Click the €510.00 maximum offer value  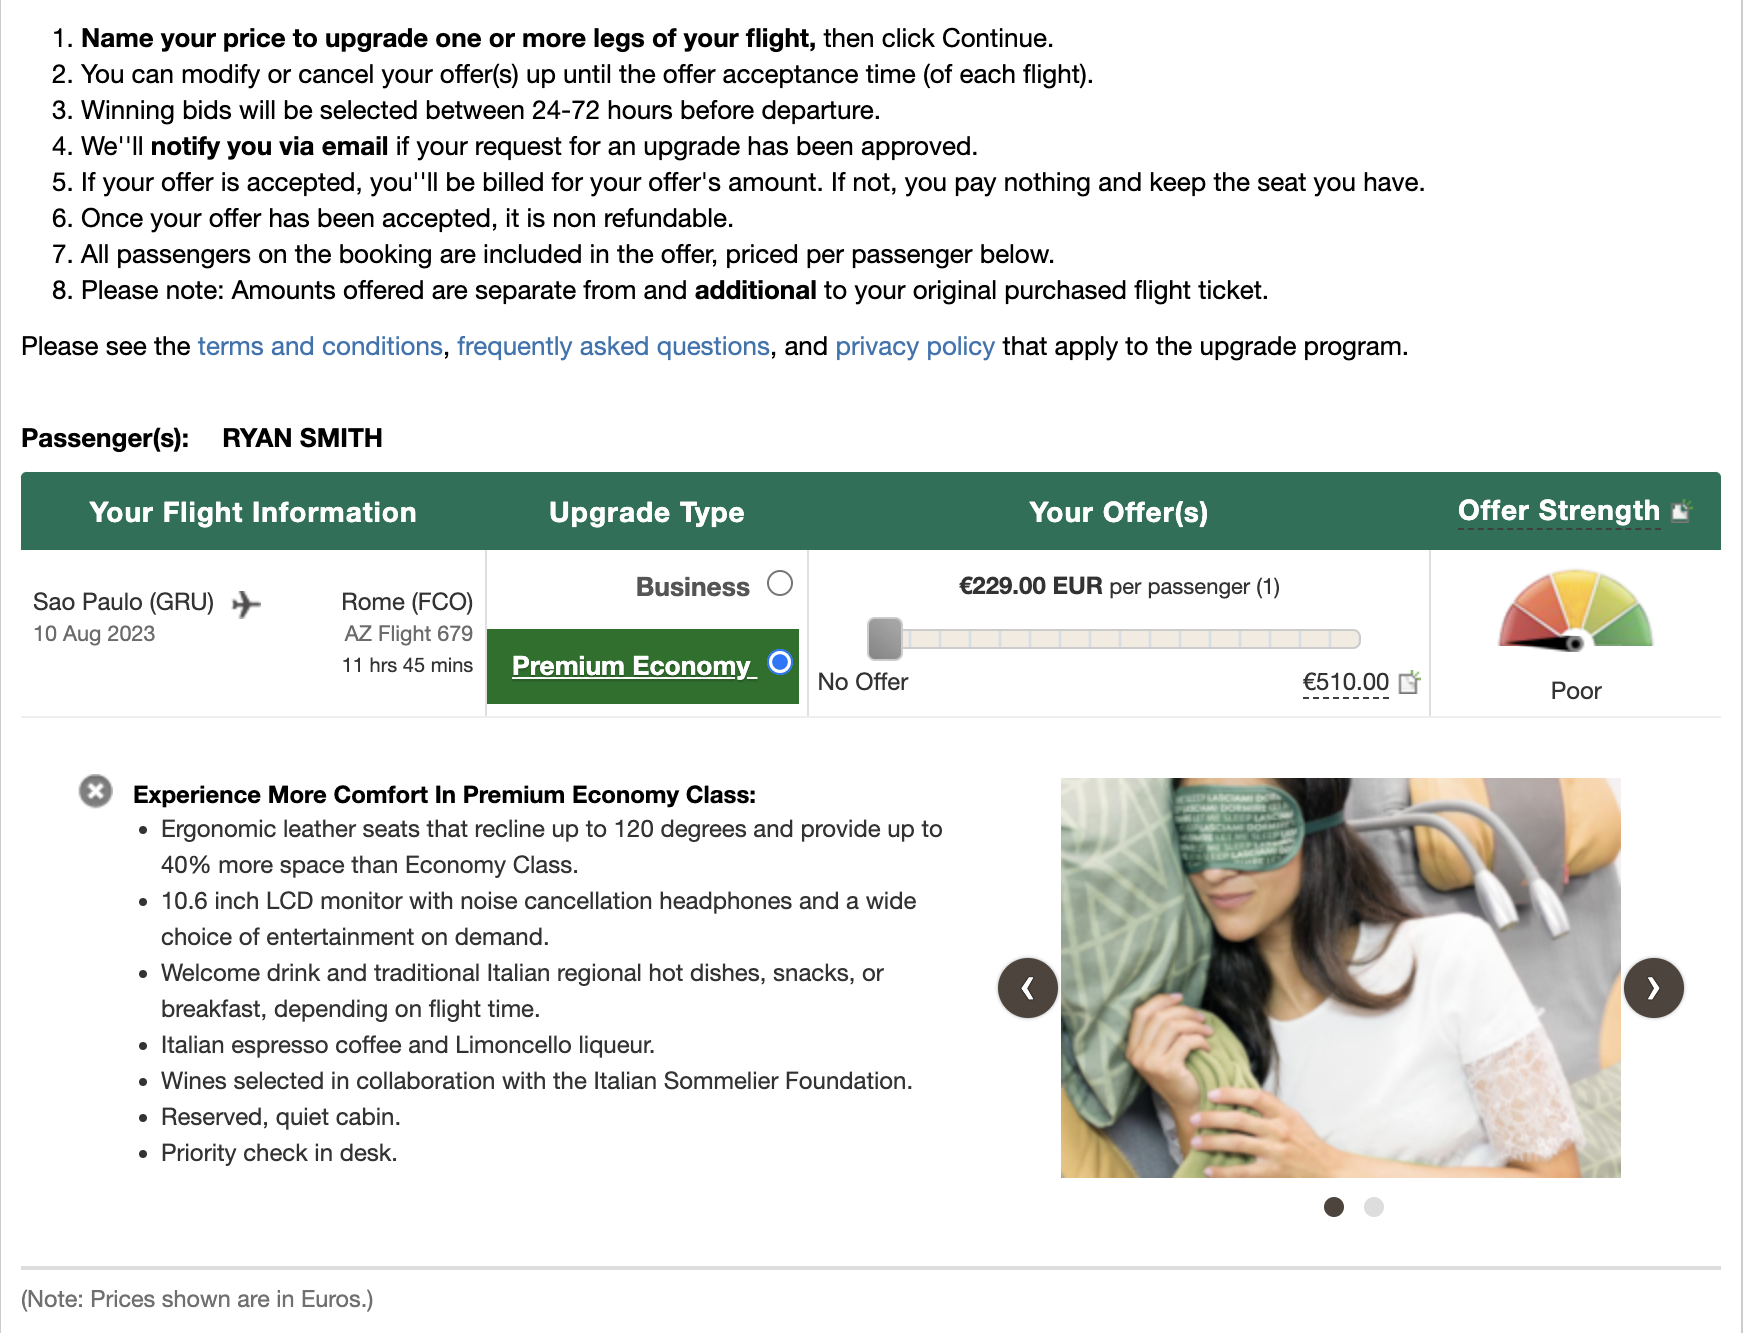1346,682
